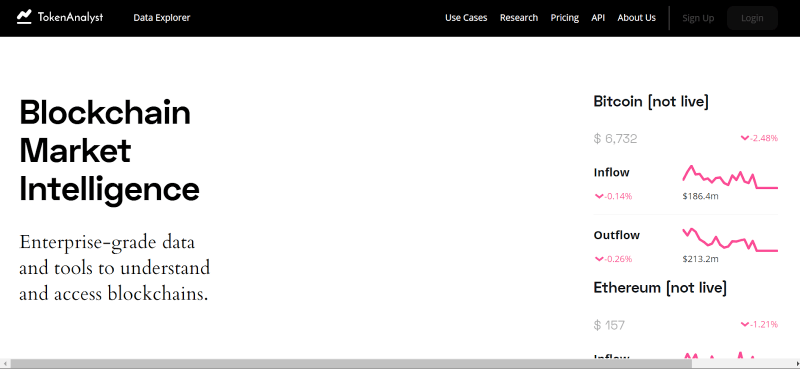Click the scrollbar left arrow
The image size is (800, 369).
click(x=5, y=364)
